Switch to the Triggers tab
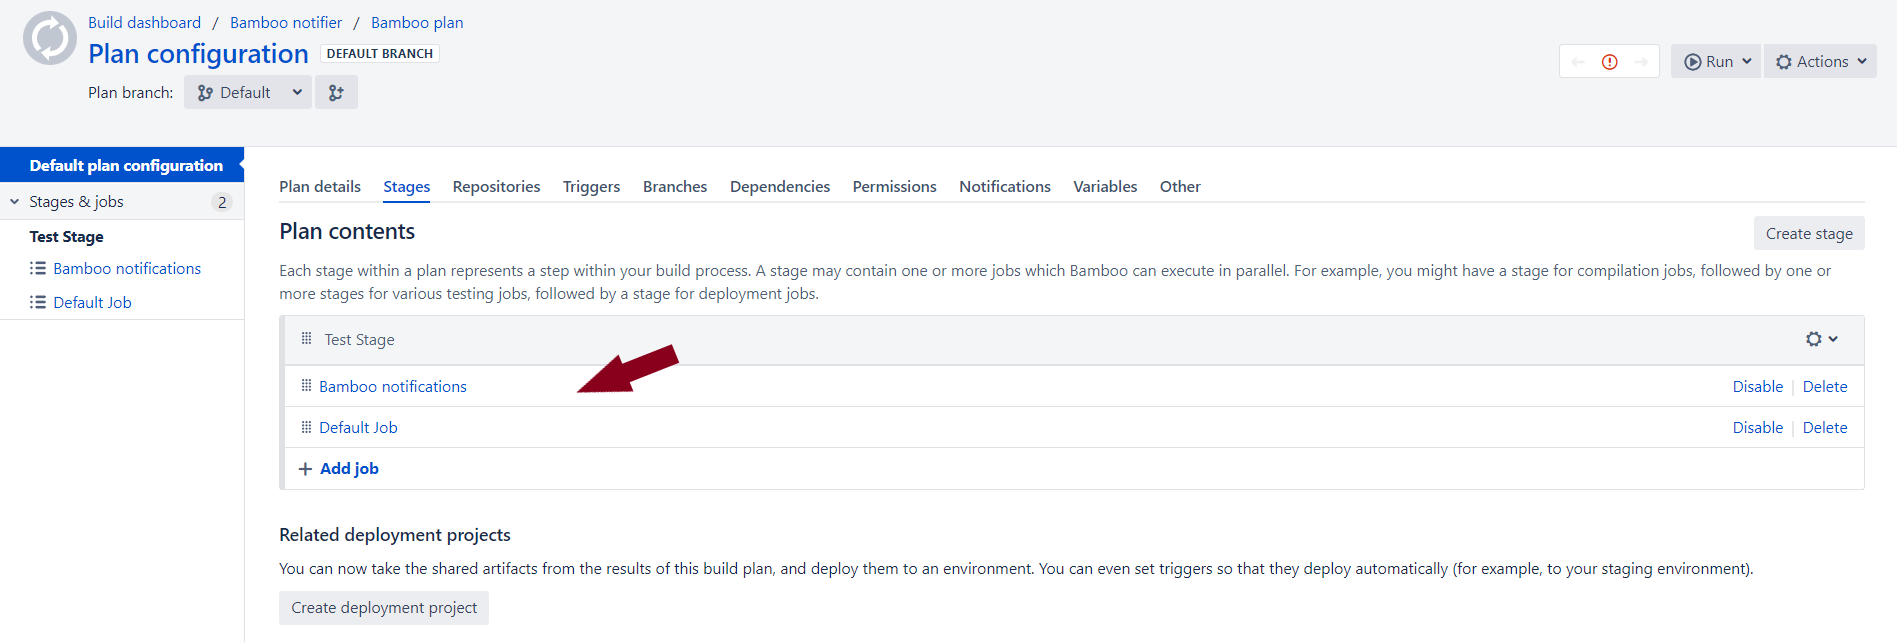Viewport: 1897px width, 642px height. coord(591,187)
